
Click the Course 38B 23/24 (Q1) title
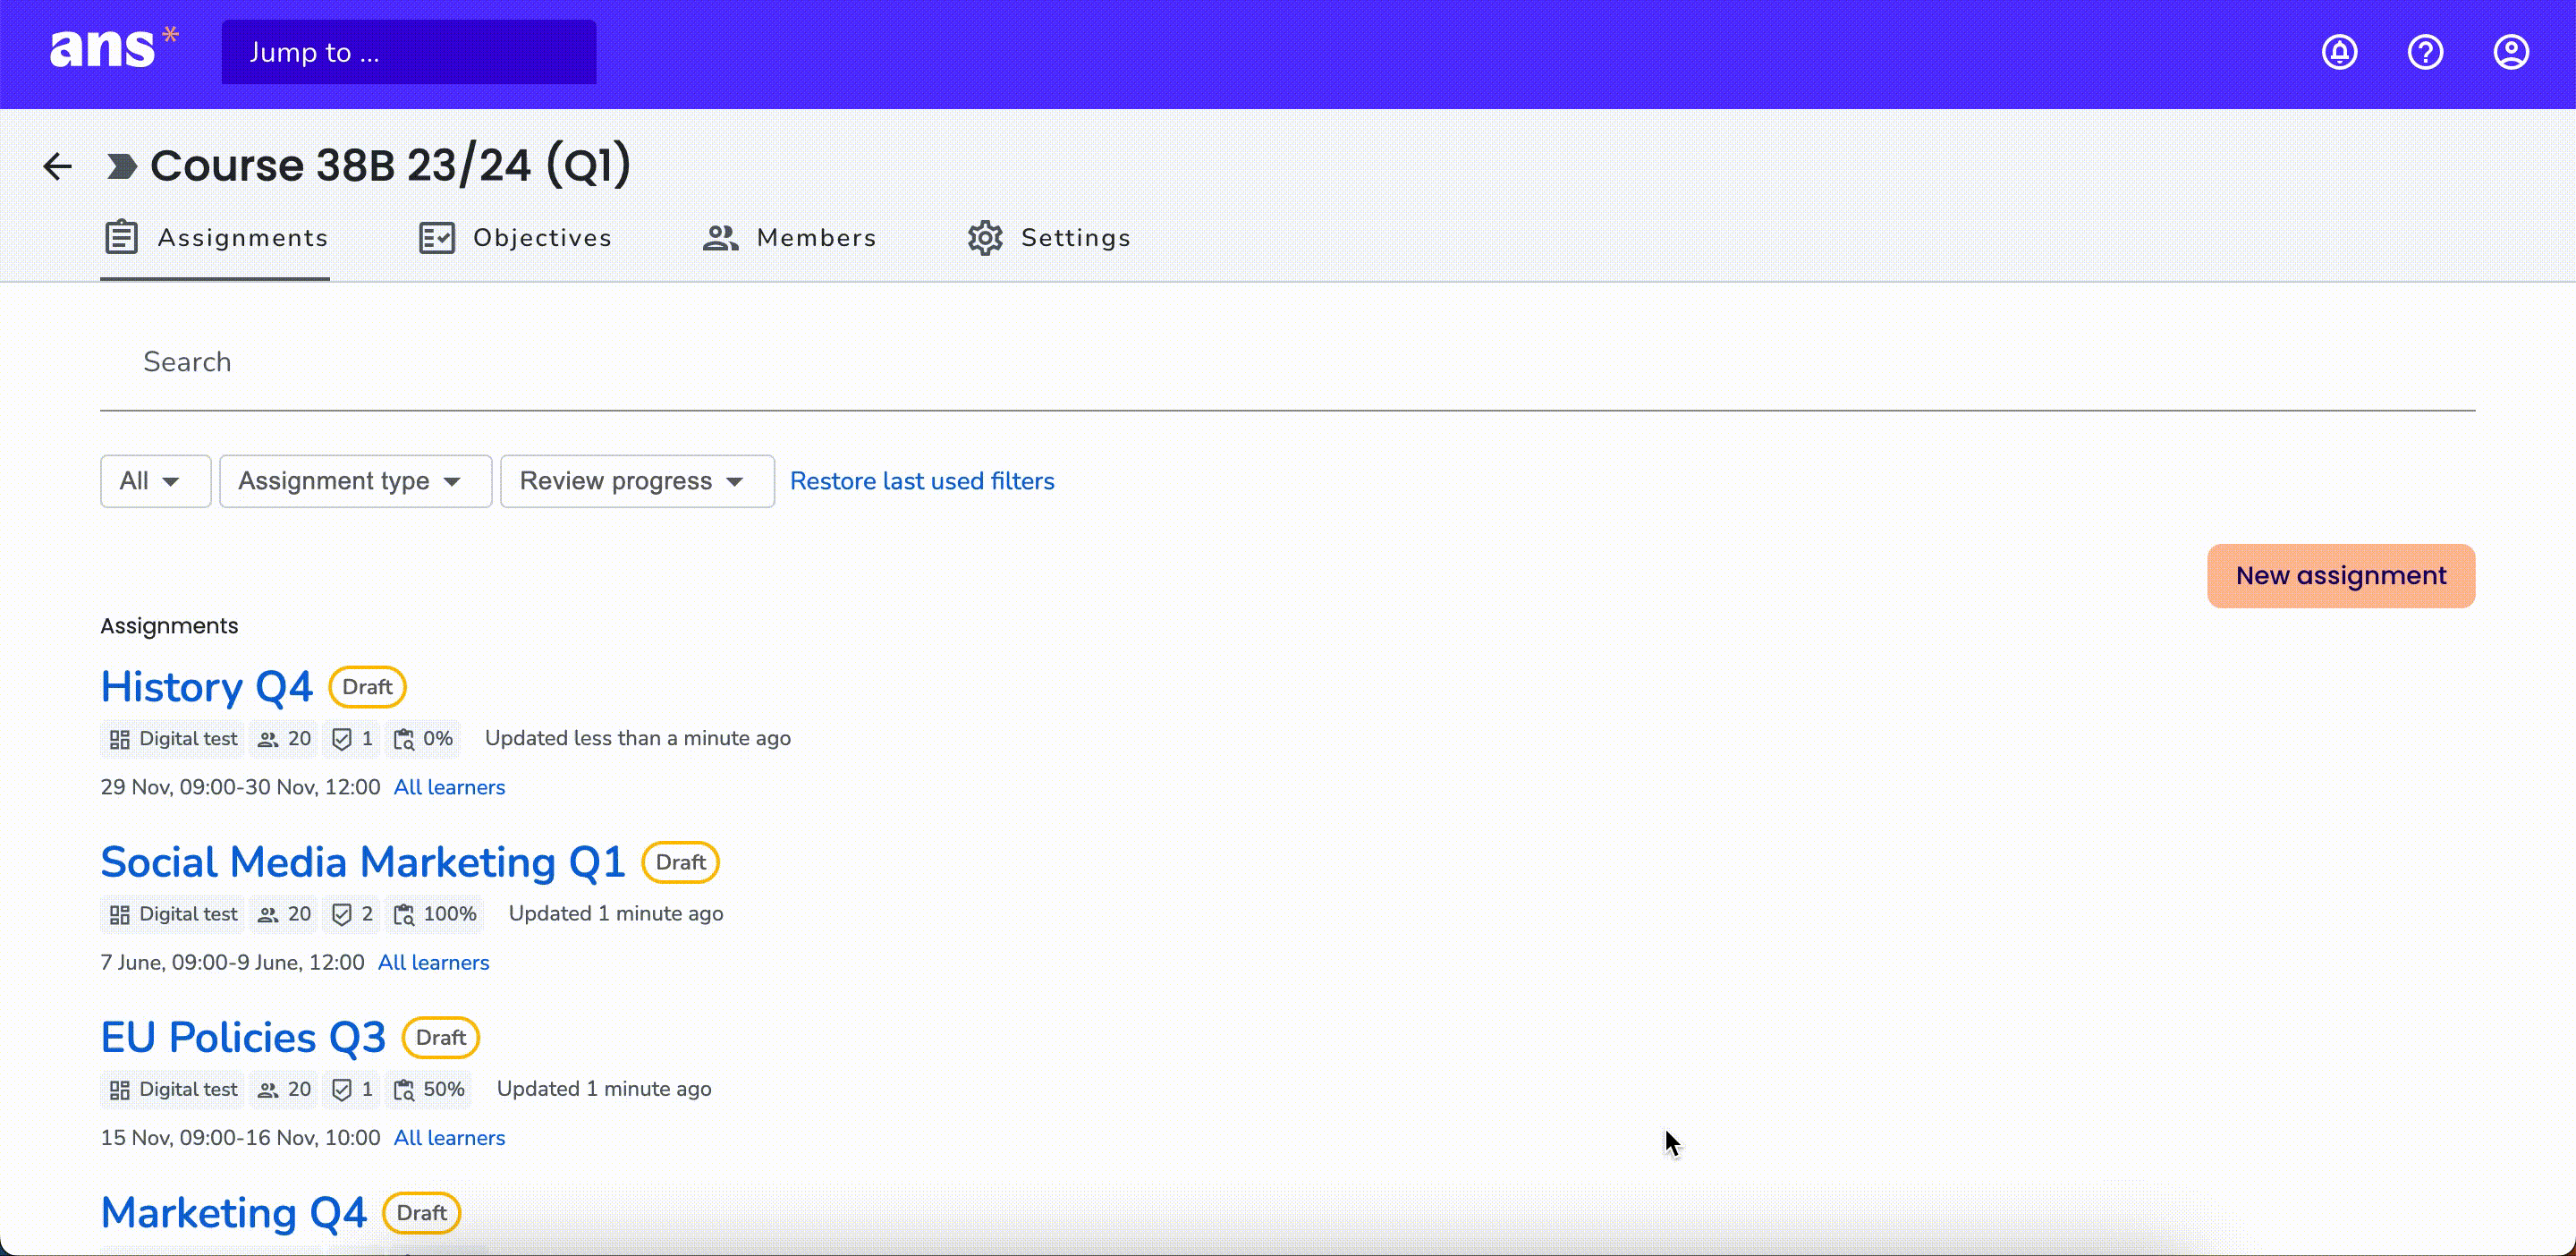pos(390,166)
